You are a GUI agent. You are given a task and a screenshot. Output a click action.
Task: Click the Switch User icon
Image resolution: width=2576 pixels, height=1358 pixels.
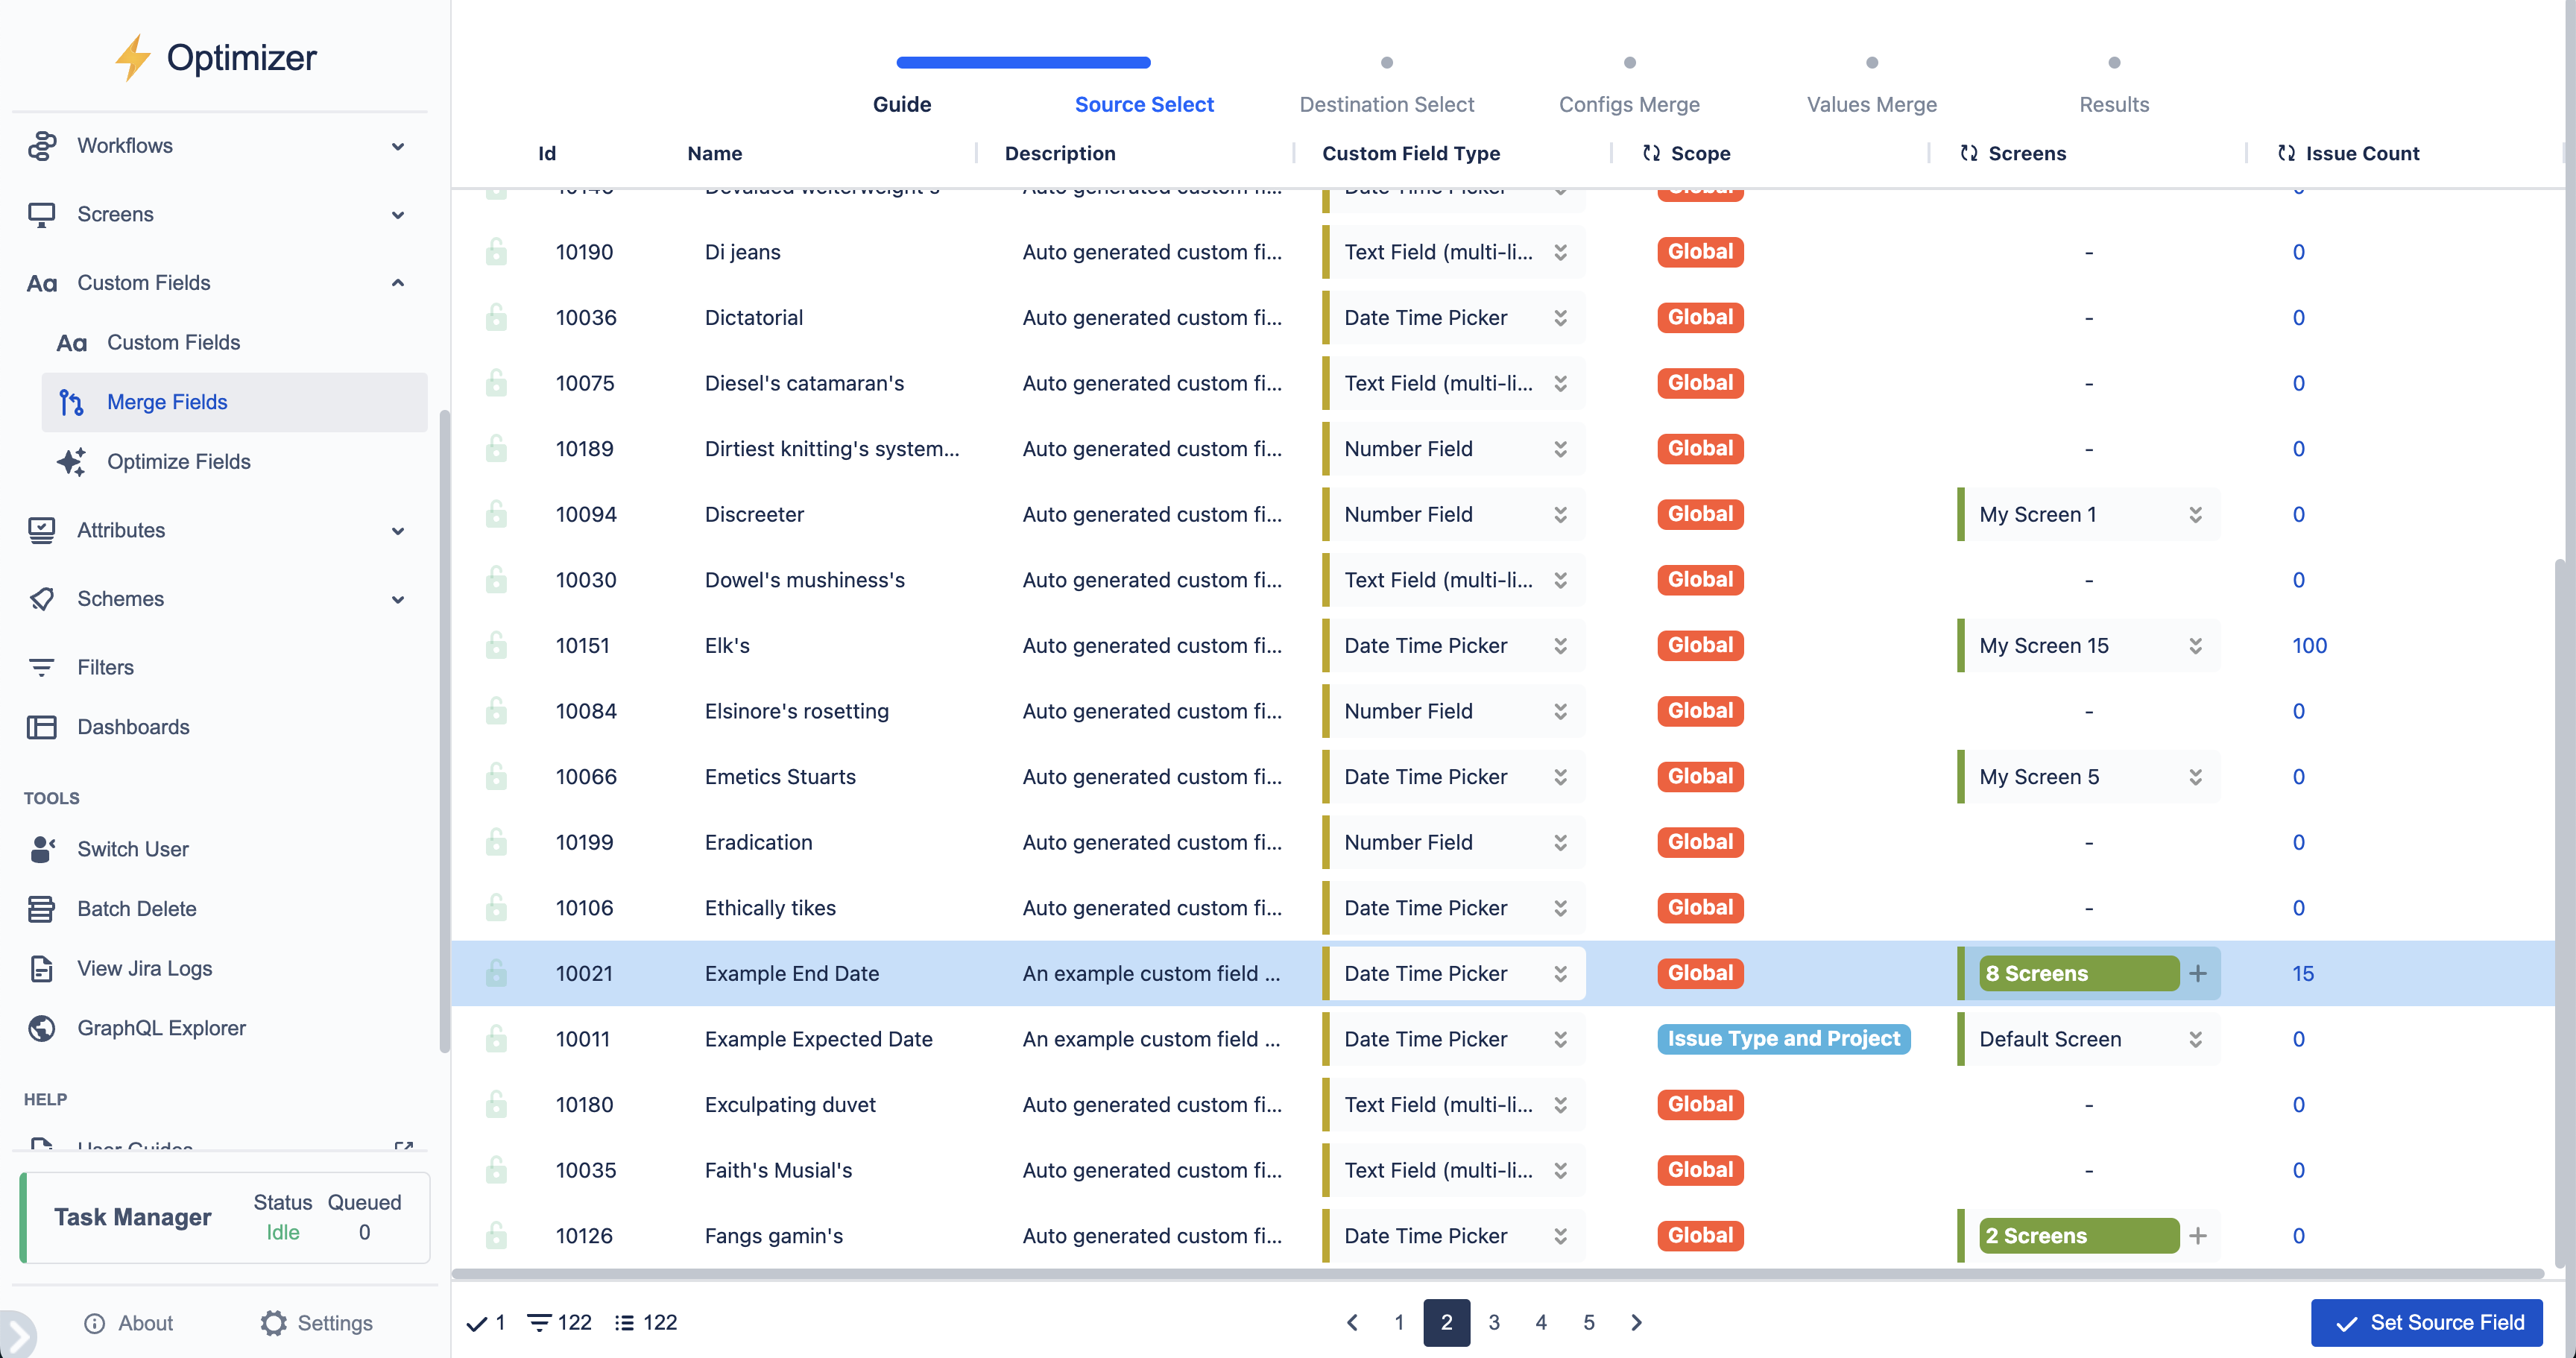coord(42,849)
